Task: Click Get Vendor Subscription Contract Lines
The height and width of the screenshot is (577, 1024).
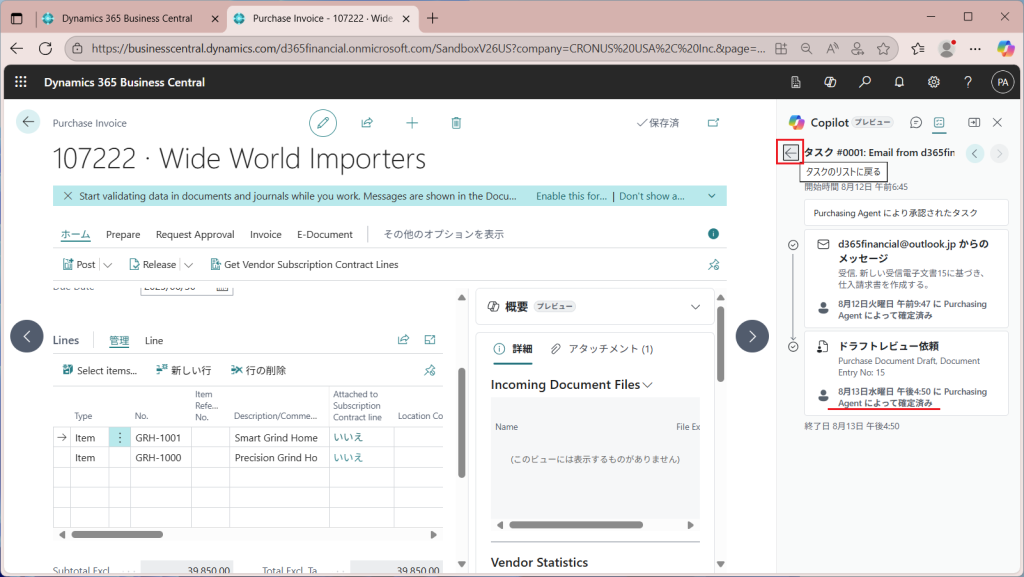Action: coord(304,264)
